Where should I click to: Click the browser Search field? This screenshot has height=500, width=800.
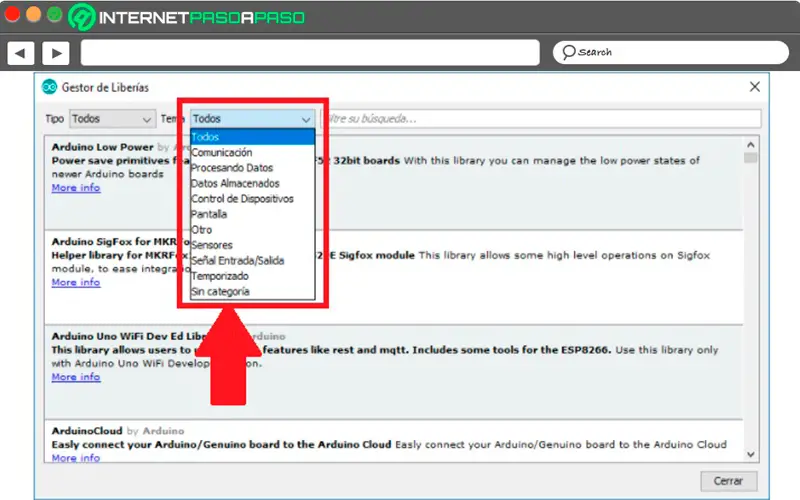[x=670, y=52]
